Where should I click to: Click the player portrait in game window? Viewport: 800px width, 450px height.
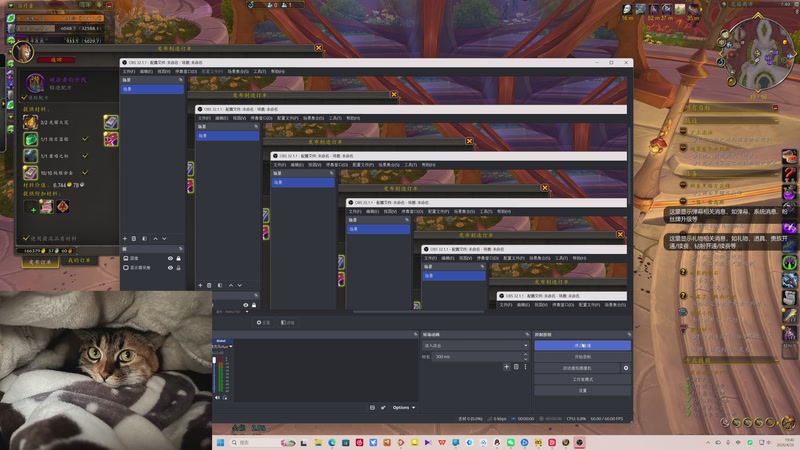pos(22,52)
